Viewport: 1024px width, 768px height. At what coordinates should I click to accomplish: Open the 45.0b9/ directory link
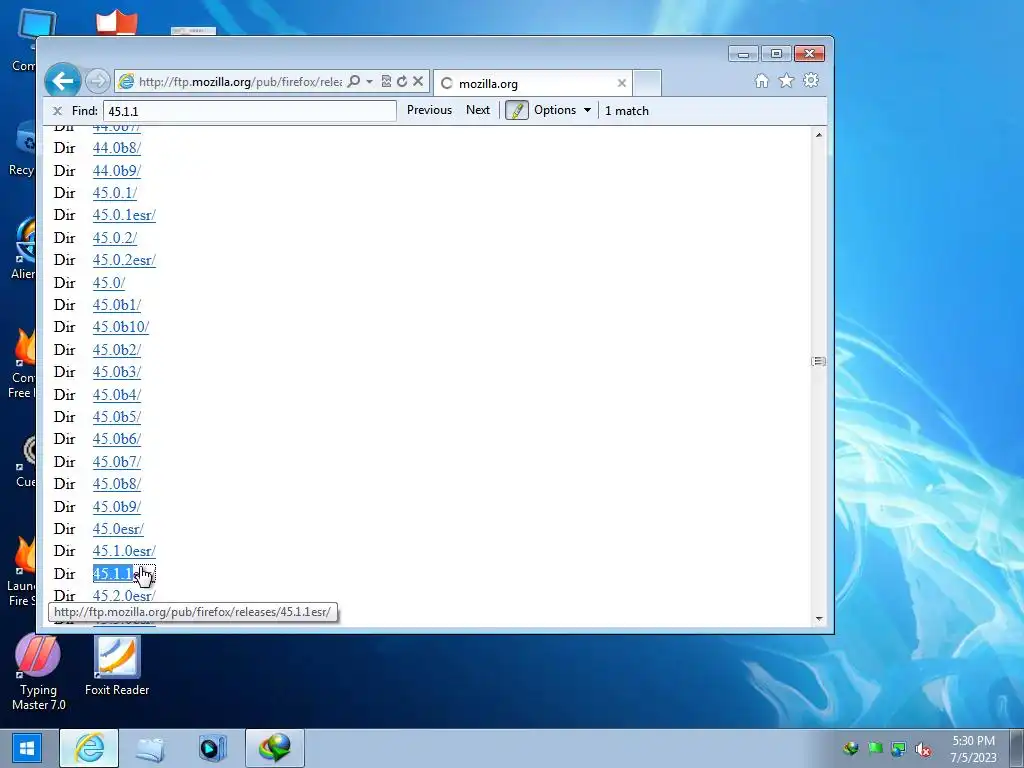click(x=117, y=507)
